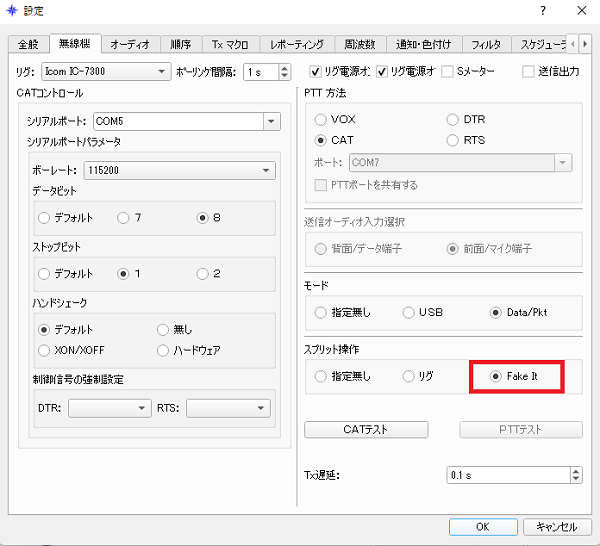Confirm settings with the OK button
Screen dimensions: 600x546
pyautogui.click(x=482, y=526)
